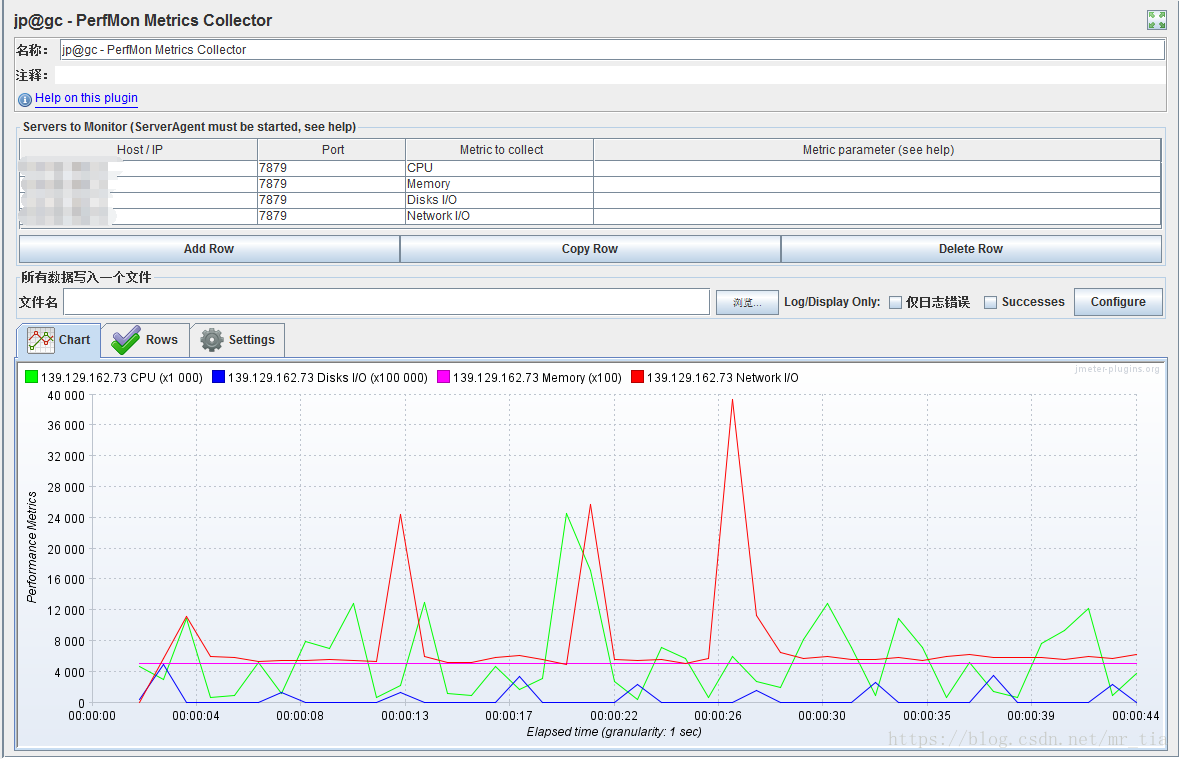Click the 40 000 y-axis label
1179x759 pixels.
66,396
